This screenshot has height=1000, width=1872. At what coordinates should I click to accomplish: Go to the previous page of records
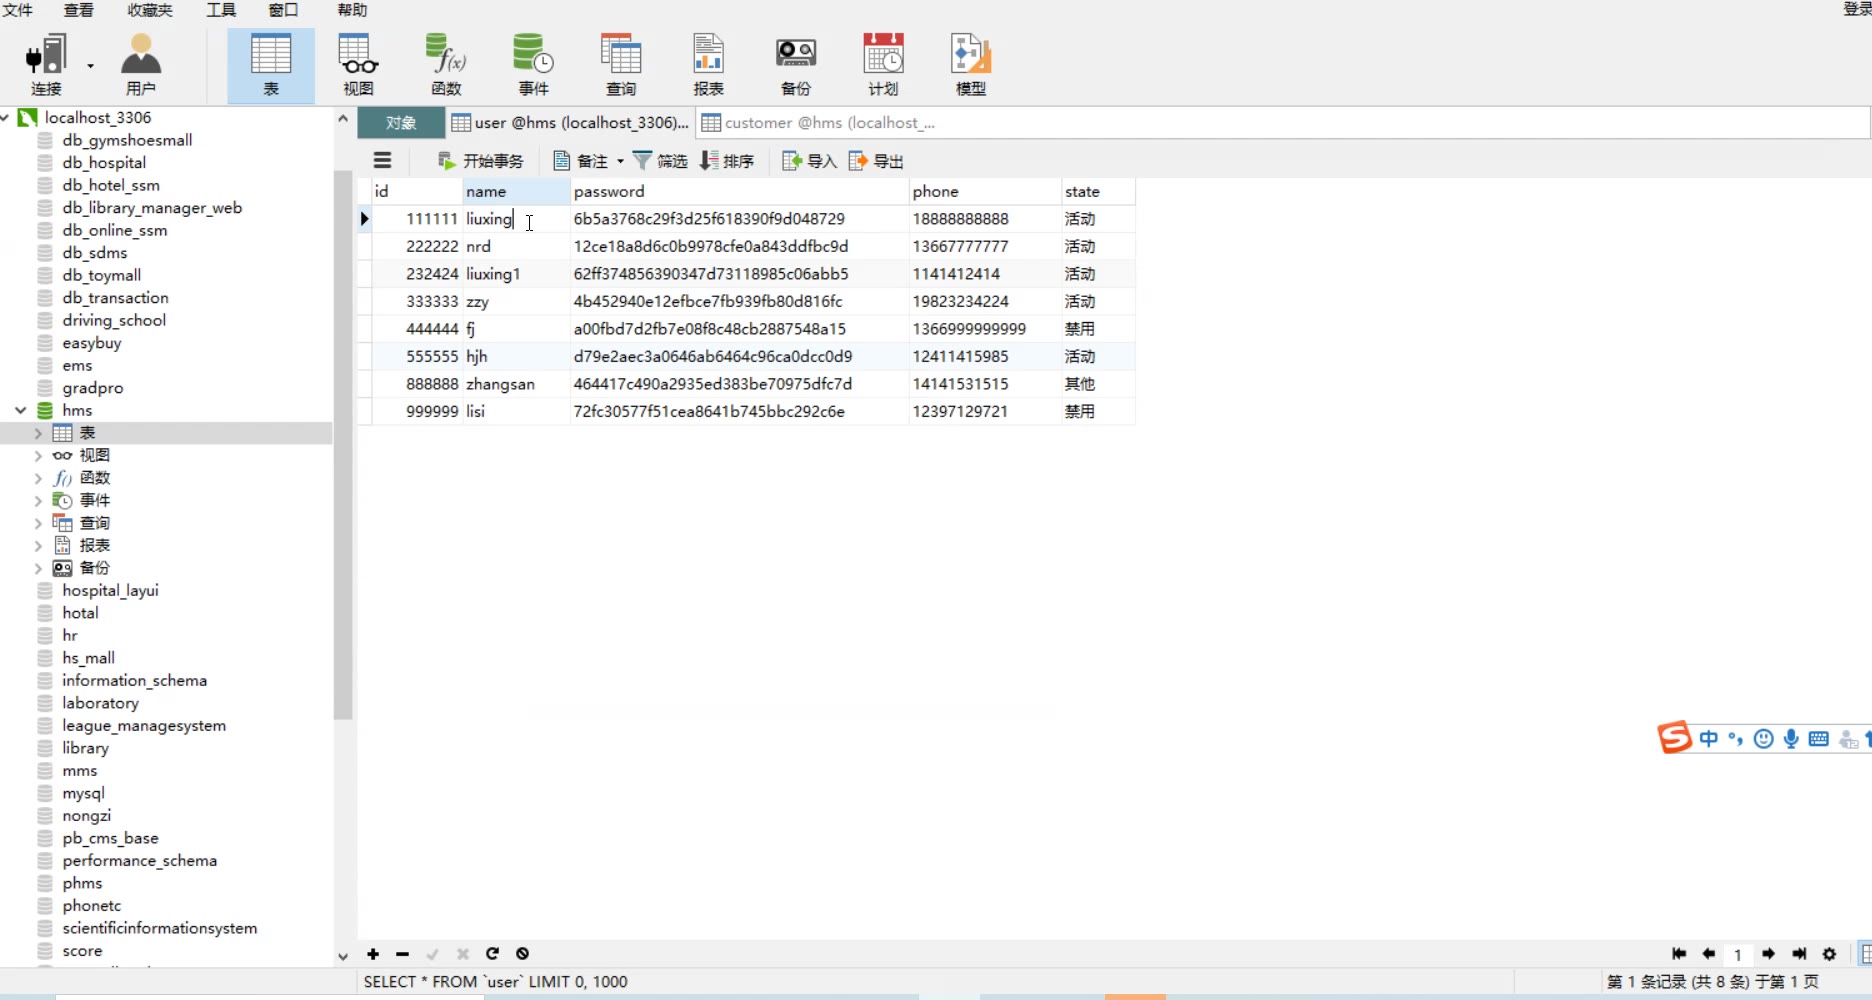[x=1708, y=954]
